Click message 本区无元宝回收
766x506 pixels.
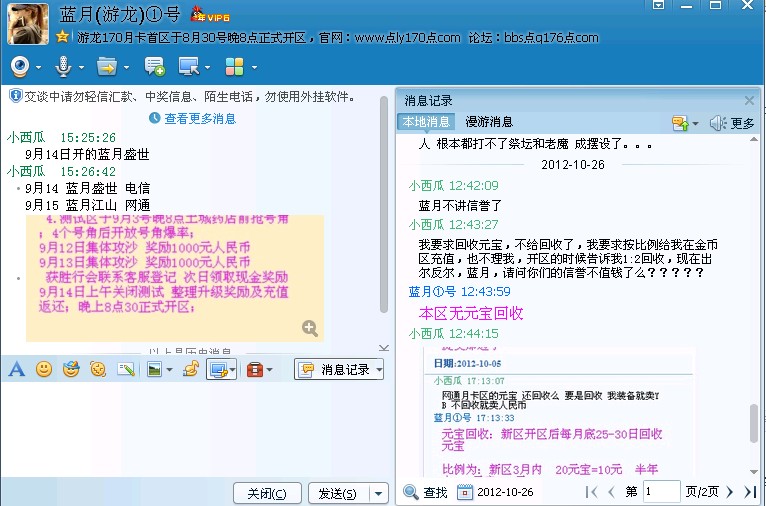click(x=471, y=313)
